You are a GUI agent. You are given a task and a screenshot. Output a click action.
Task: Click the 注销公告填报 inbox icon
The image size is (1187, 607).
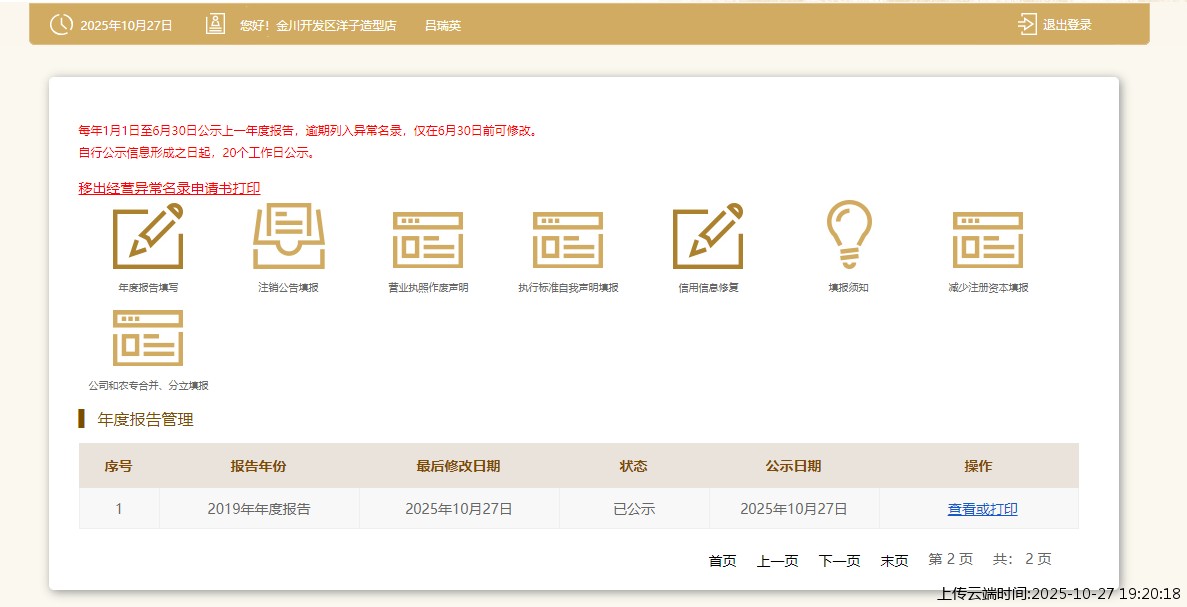[288, 237]
